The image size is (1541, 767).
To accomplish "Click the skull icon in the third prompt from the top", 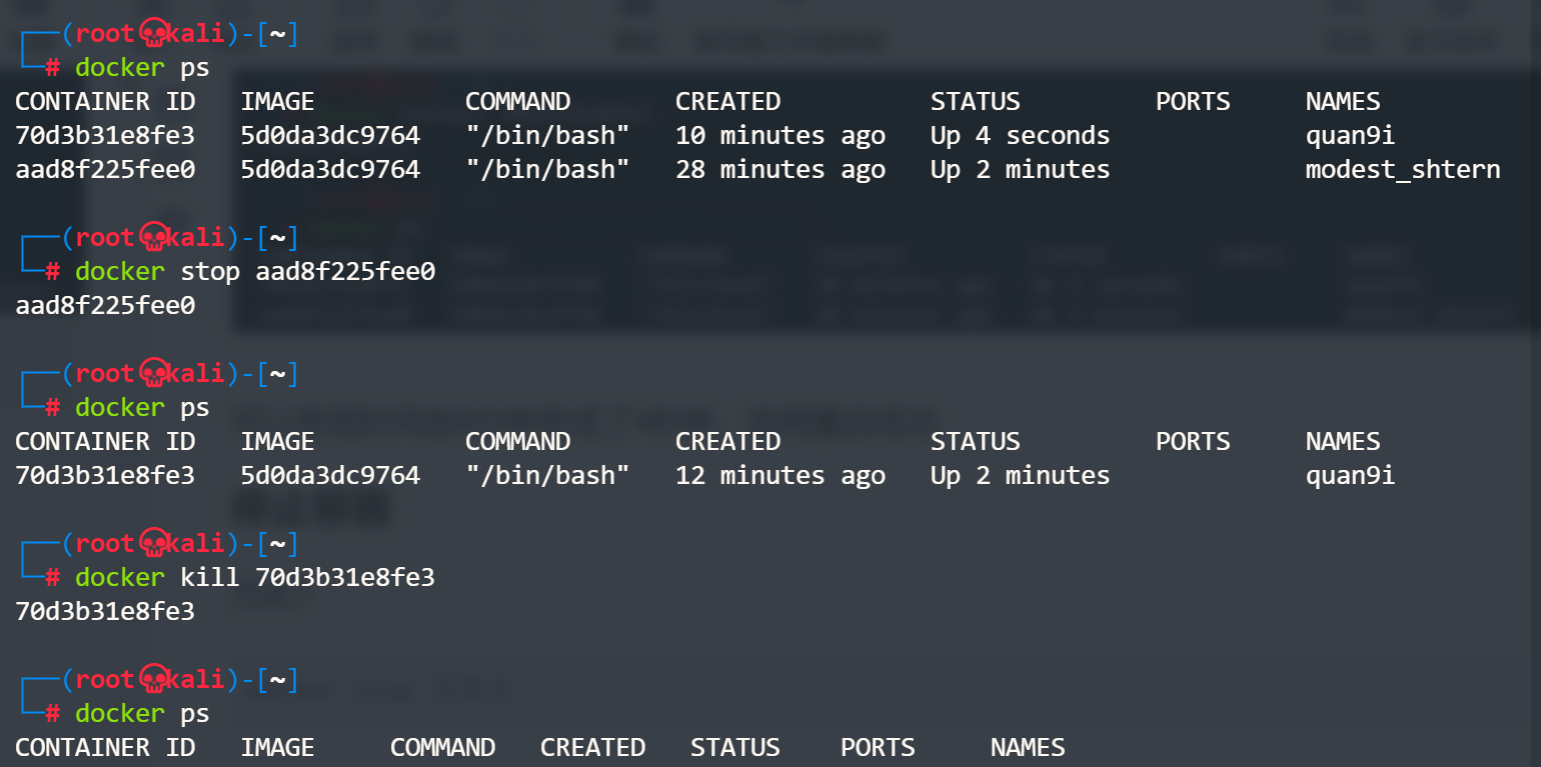I will click(153, 374).
